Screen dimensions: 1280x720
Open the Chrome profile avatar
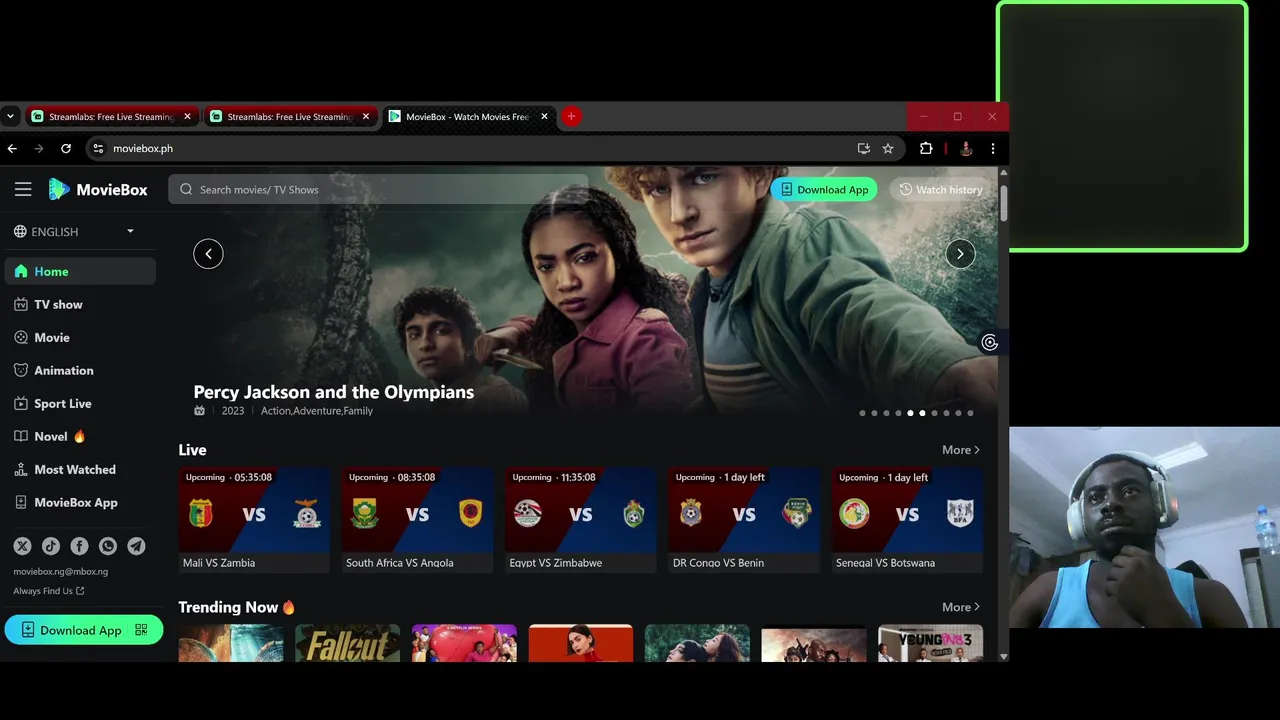[x=966, y=148]
